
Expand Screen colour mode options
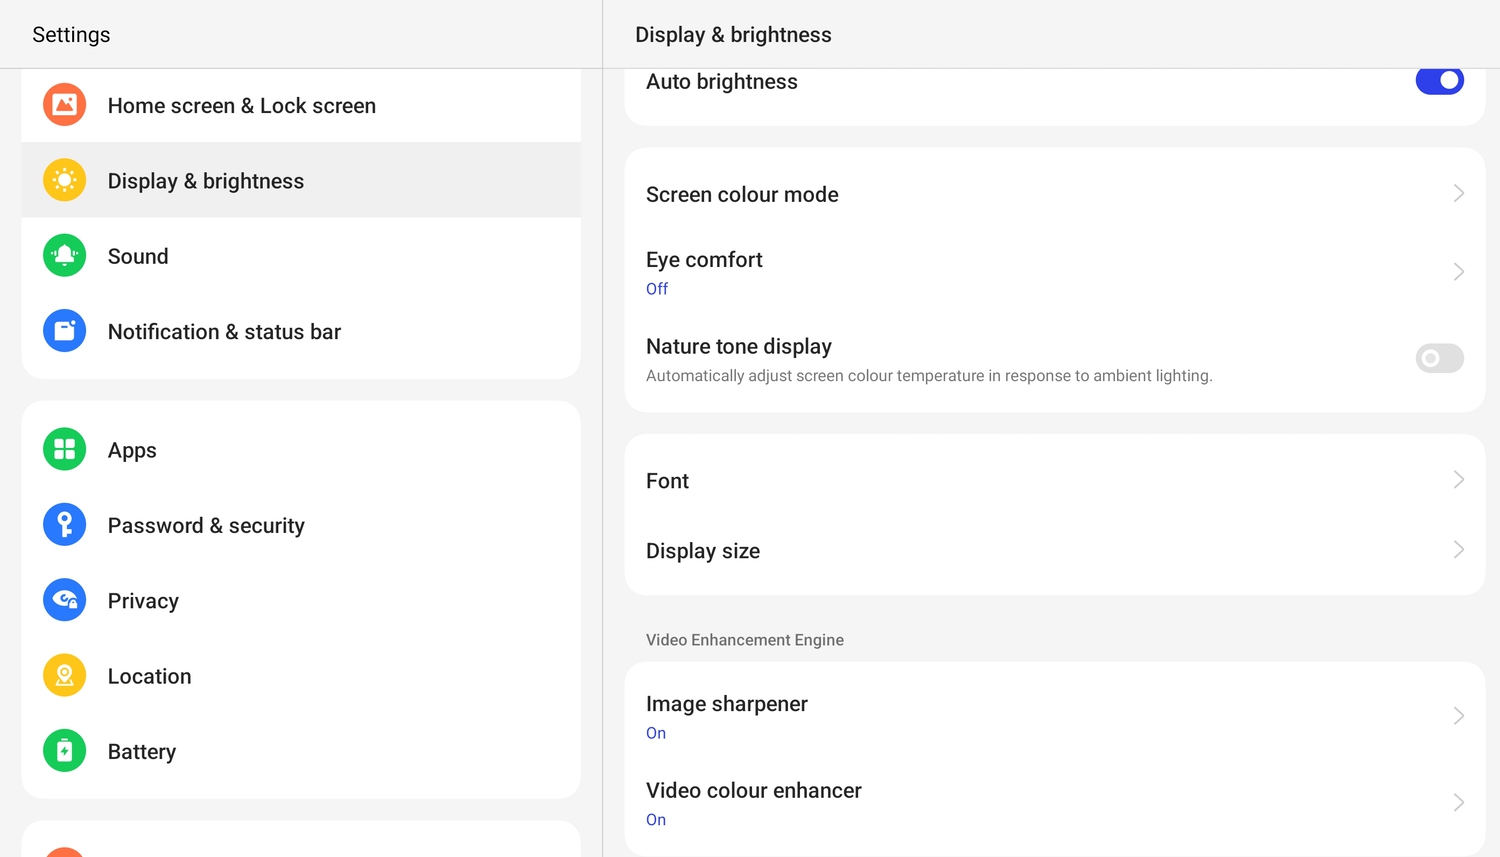click(1457, 193)
